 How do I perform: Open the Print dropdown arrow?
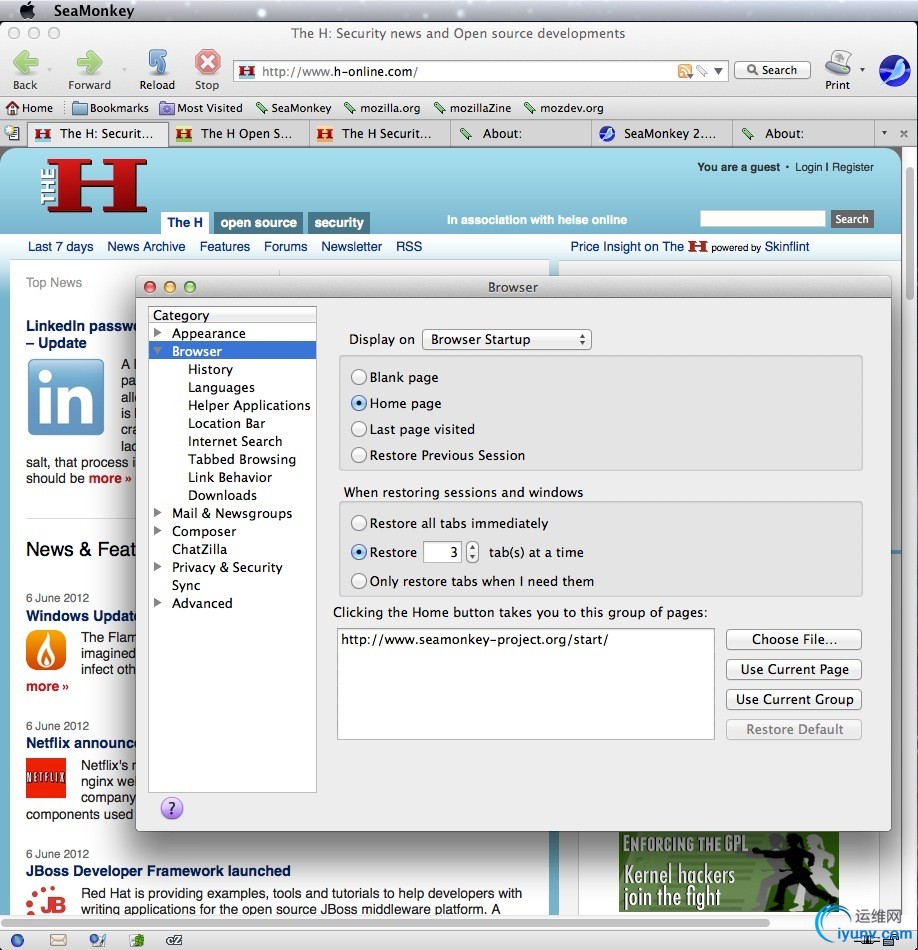[862, 70]
